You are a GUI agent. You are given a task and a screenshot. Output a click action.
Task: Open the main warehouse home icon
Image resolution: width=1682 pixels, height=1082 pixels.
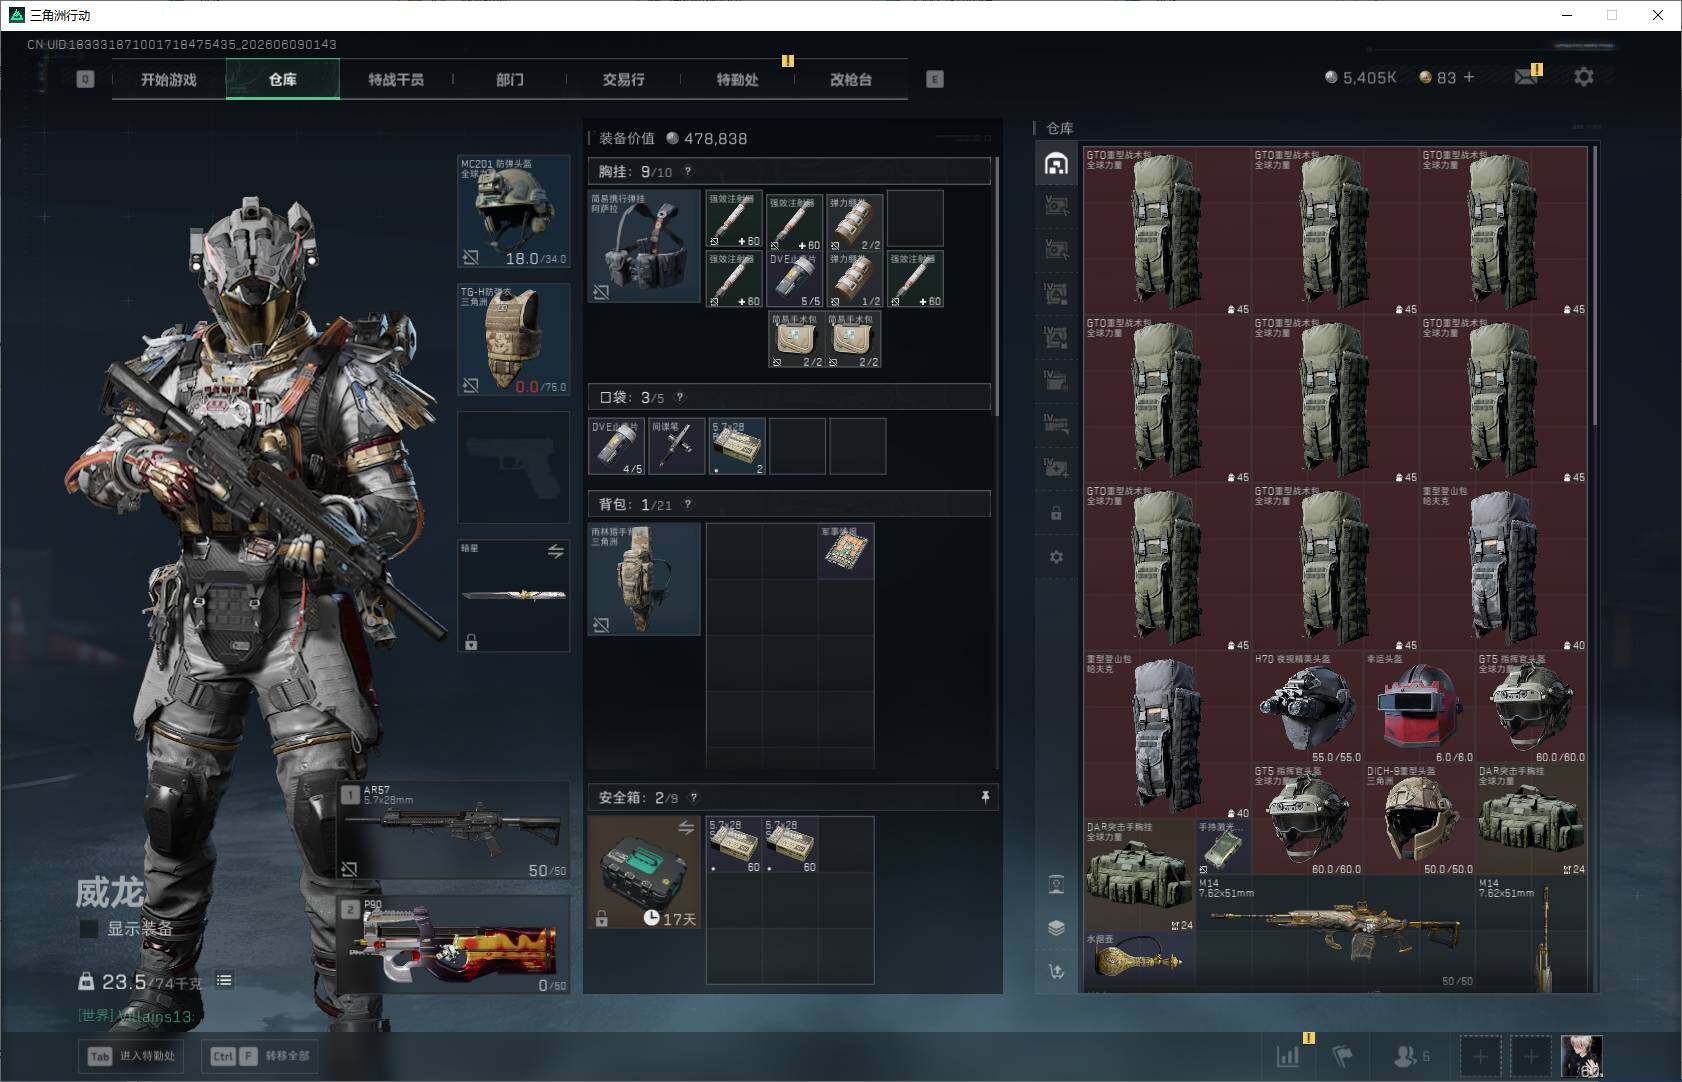coord(1056,164)
